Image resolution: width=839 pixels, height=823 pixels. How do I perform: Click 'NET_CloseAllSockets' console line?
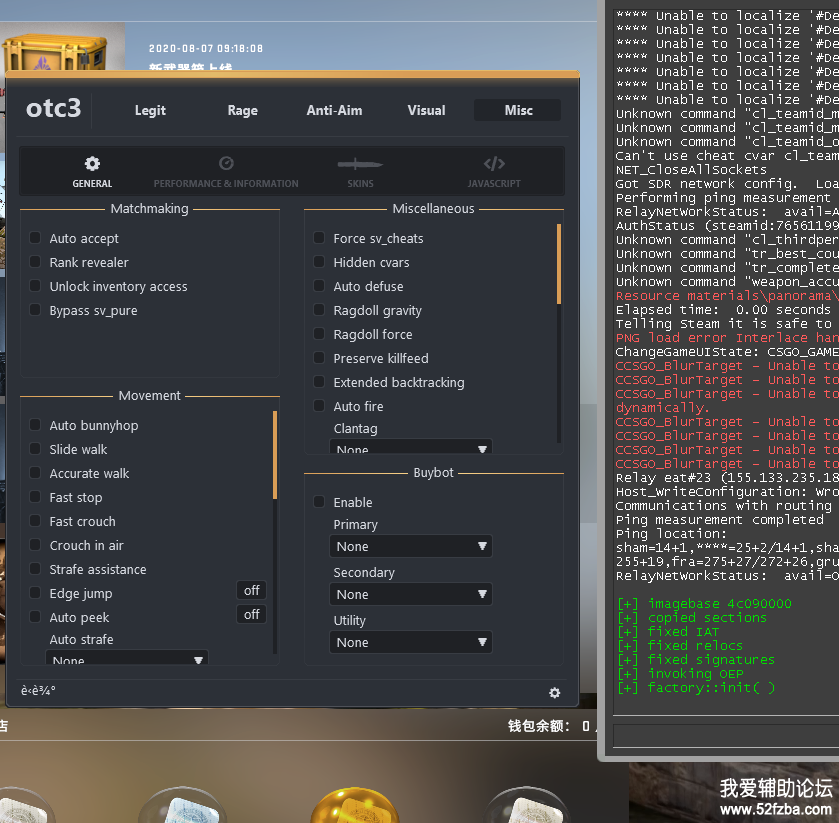point(691,170)
